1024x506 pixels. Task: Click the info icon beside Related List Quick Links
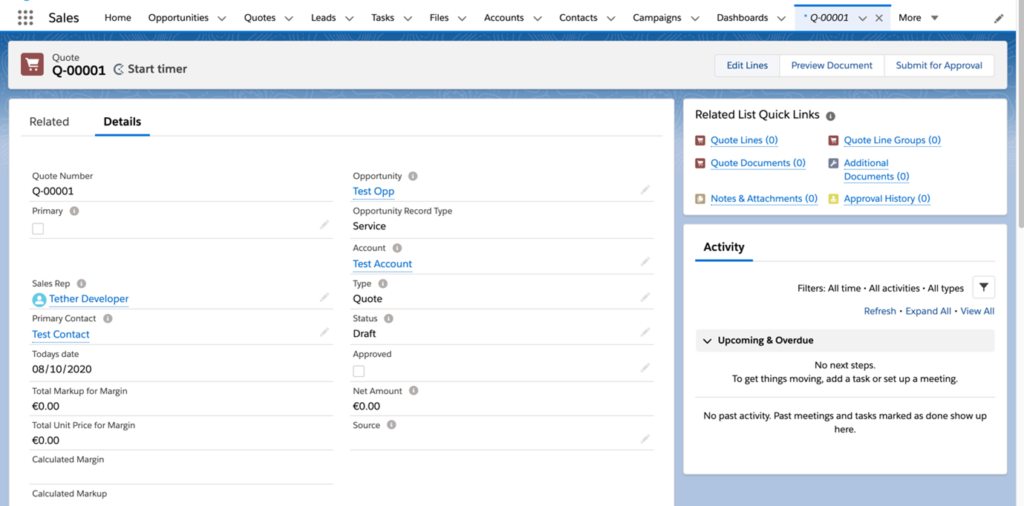coord(831,116)
